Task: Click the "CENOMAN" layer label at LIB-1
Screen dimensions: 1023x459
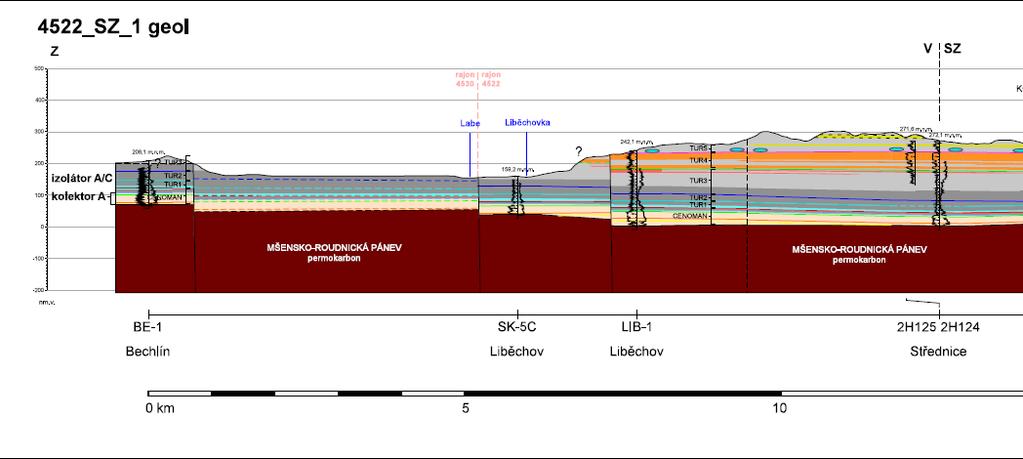Action: [690, 216]
